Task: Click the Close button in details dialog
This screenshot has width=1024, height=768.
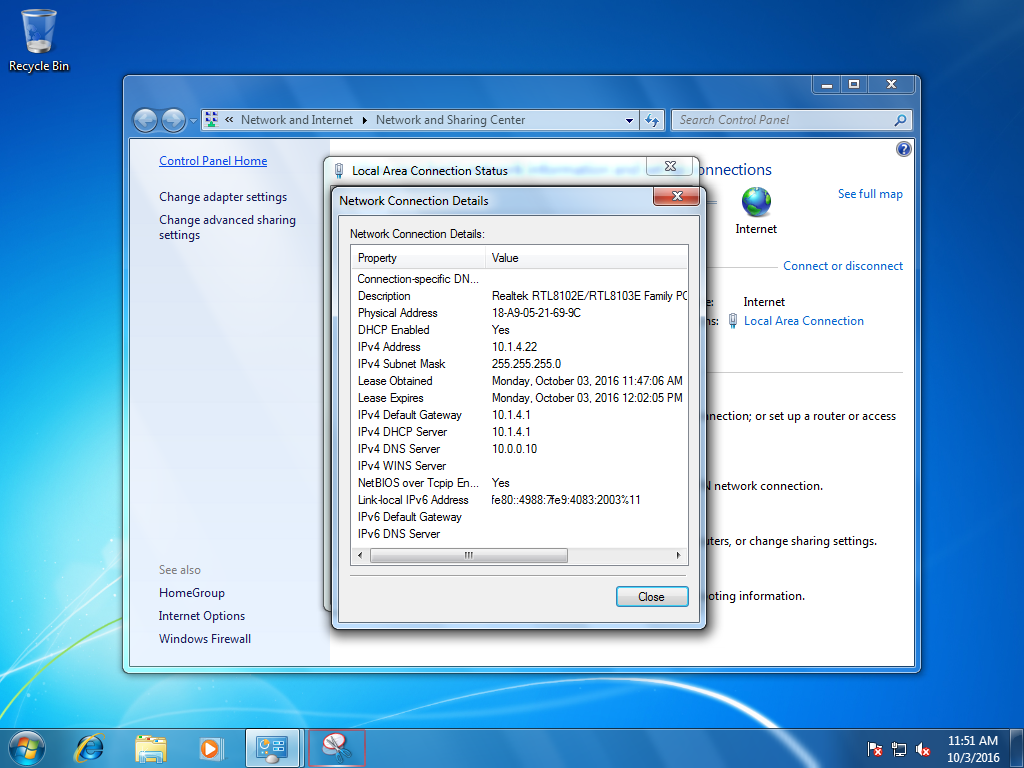Action: 652,596
